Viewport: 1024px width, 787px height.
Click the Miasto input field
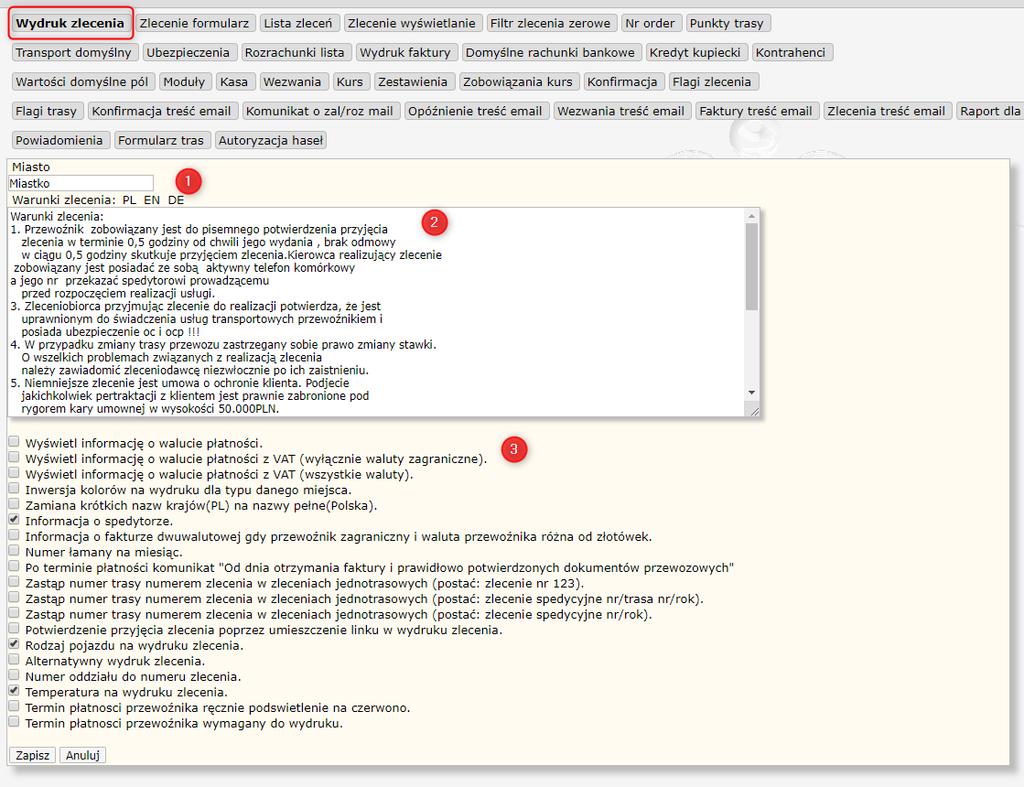point(81,184)
